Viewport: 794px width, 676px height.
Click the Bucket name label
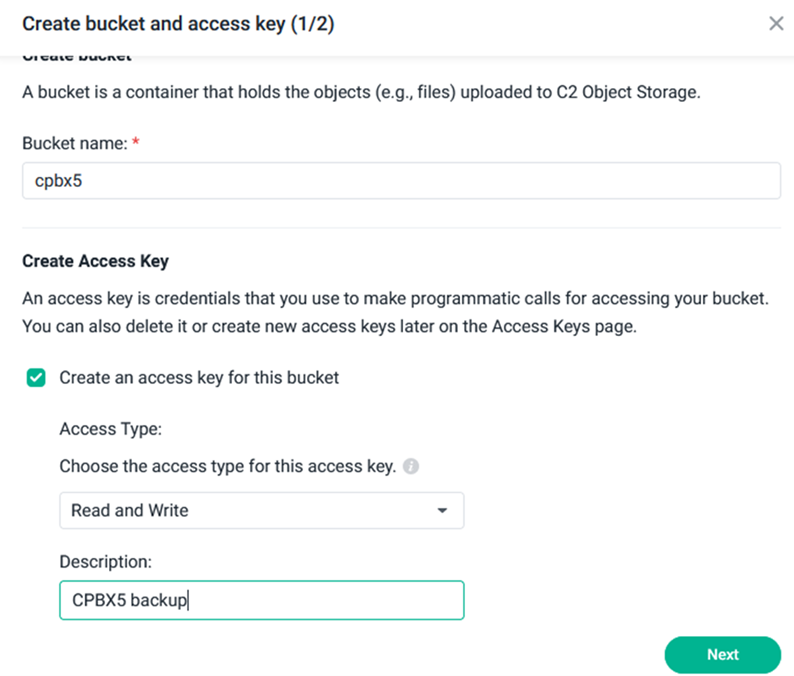point(75,143)
